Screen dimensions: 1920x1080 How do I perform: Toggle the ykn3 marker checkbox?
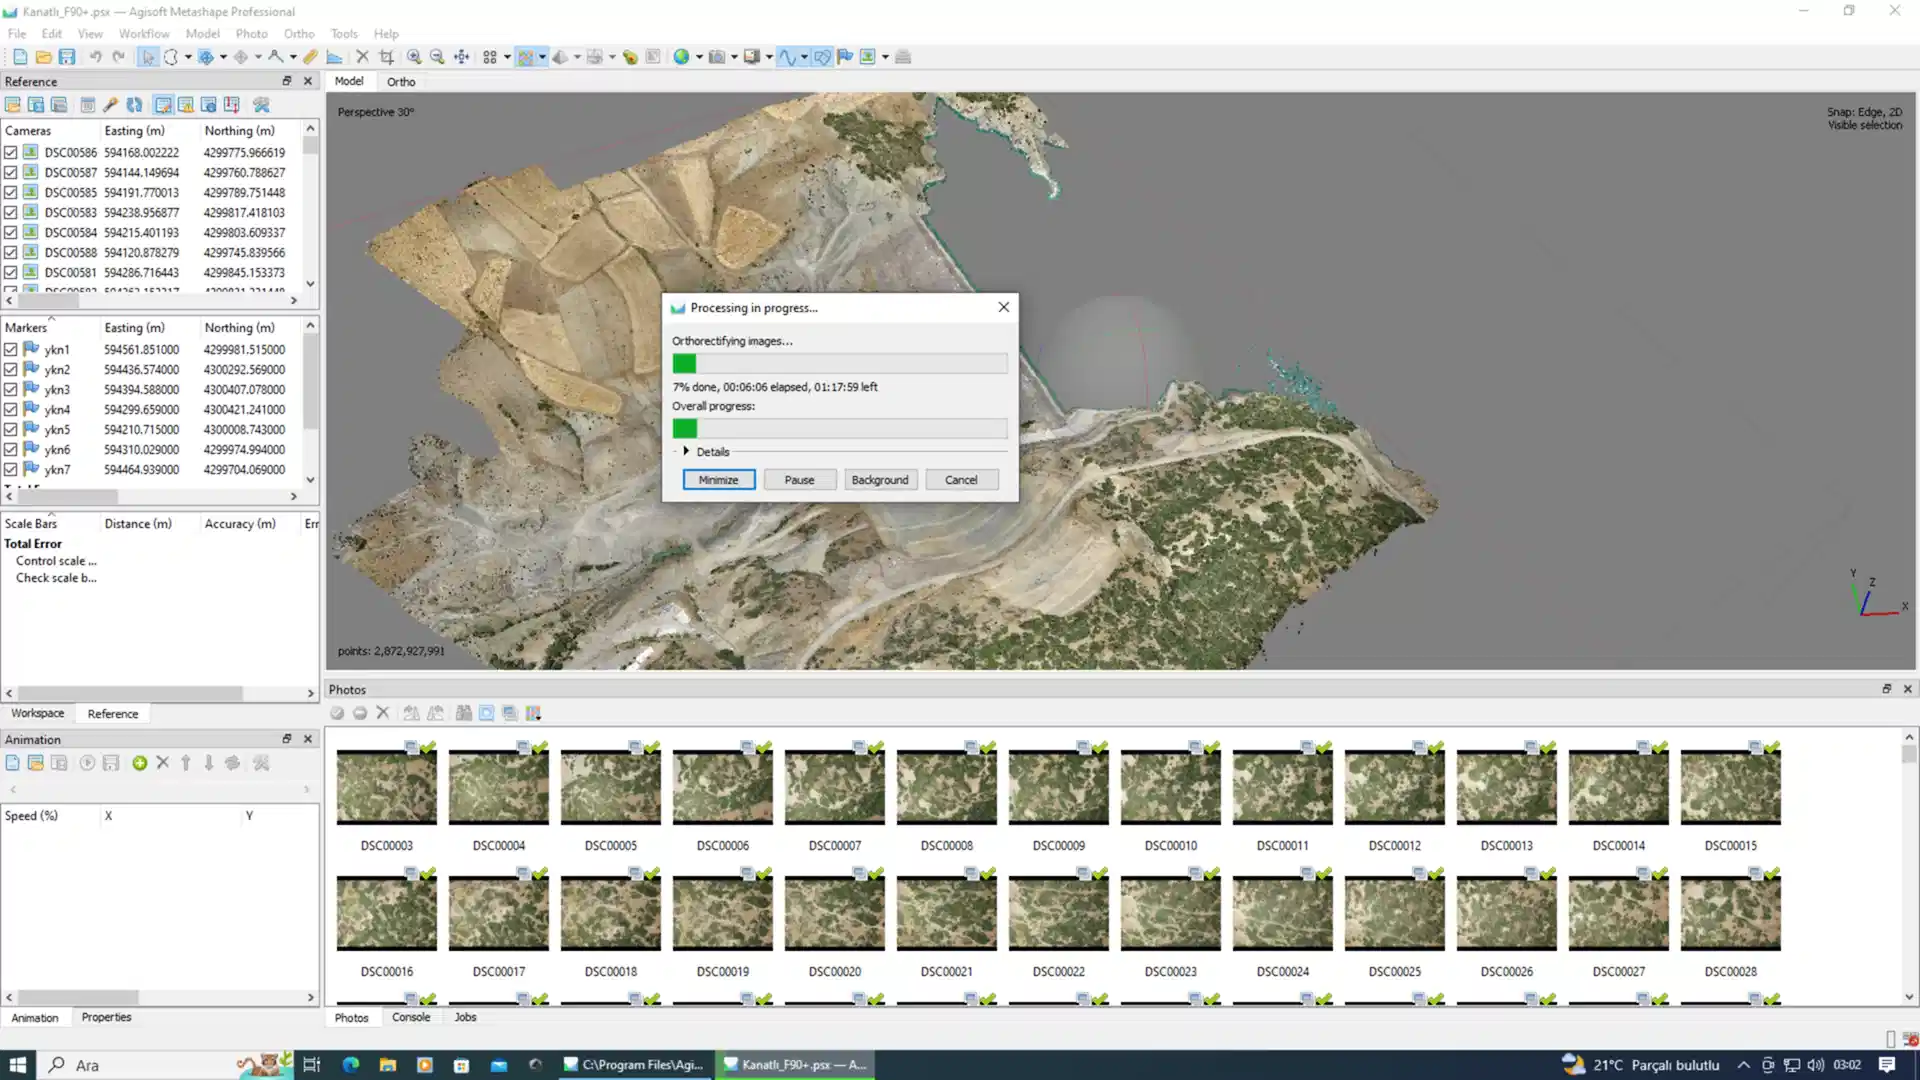pyautogui.click(x=11, y=390)
